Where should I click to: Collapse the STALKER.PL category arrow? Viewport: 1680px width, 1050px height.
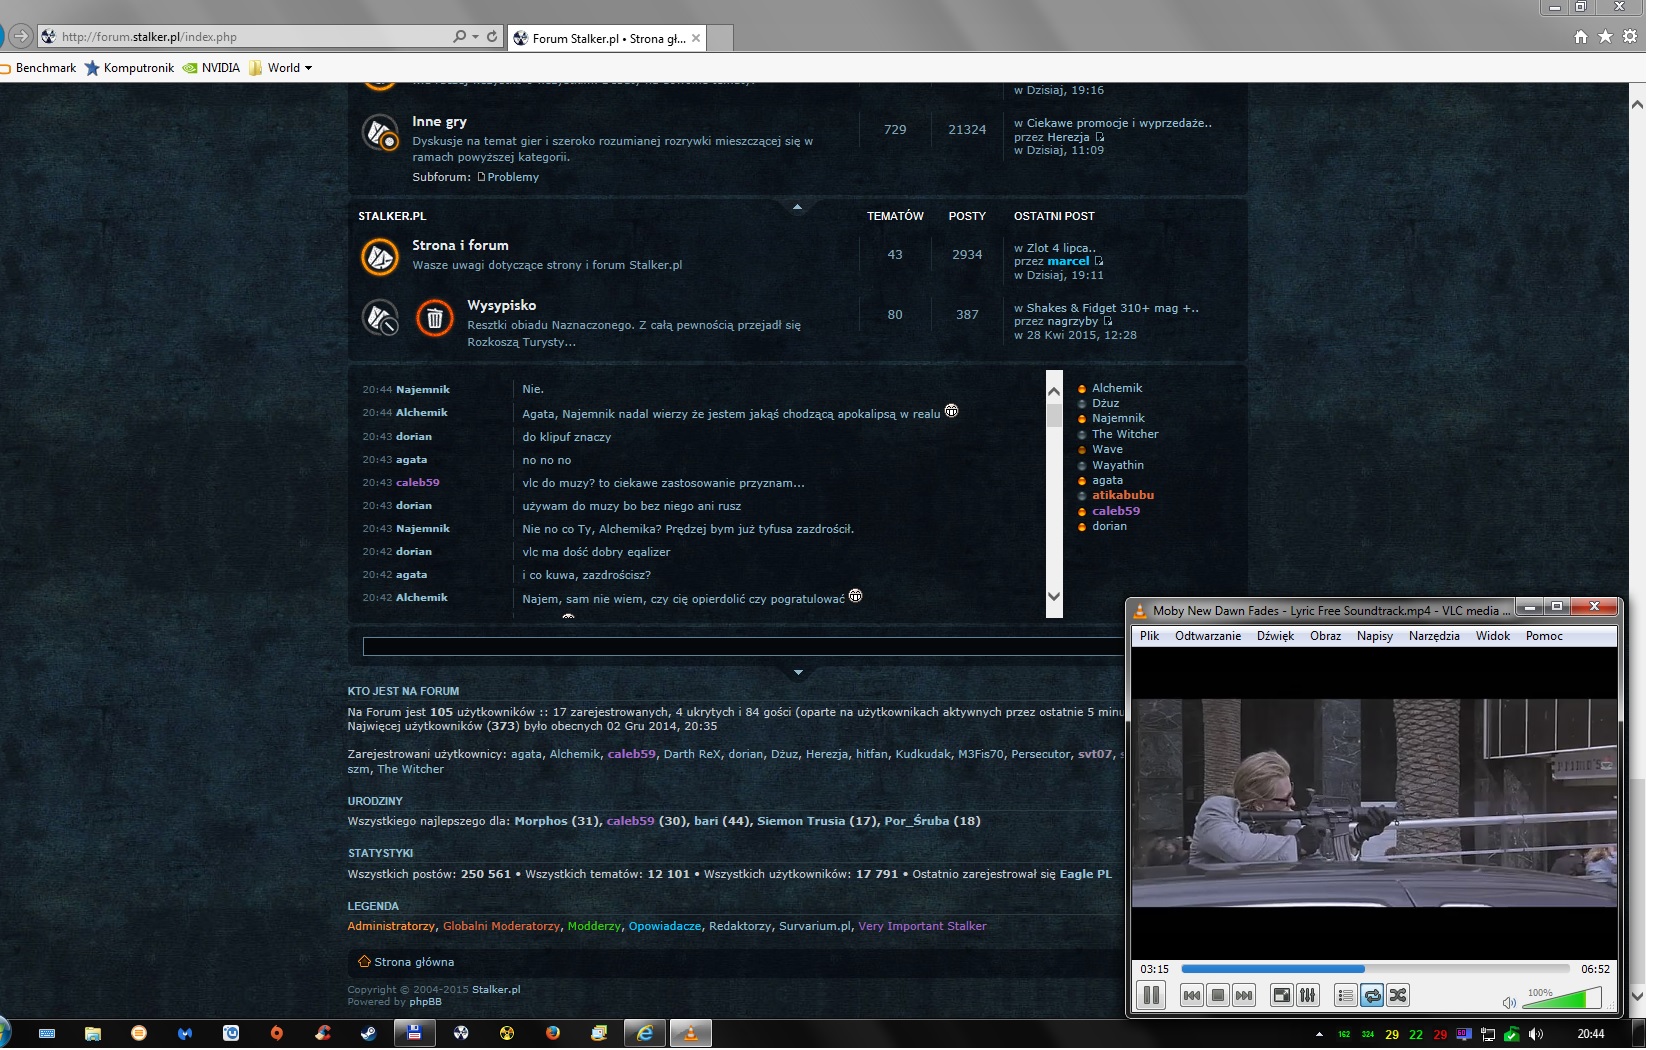point(797,207)
